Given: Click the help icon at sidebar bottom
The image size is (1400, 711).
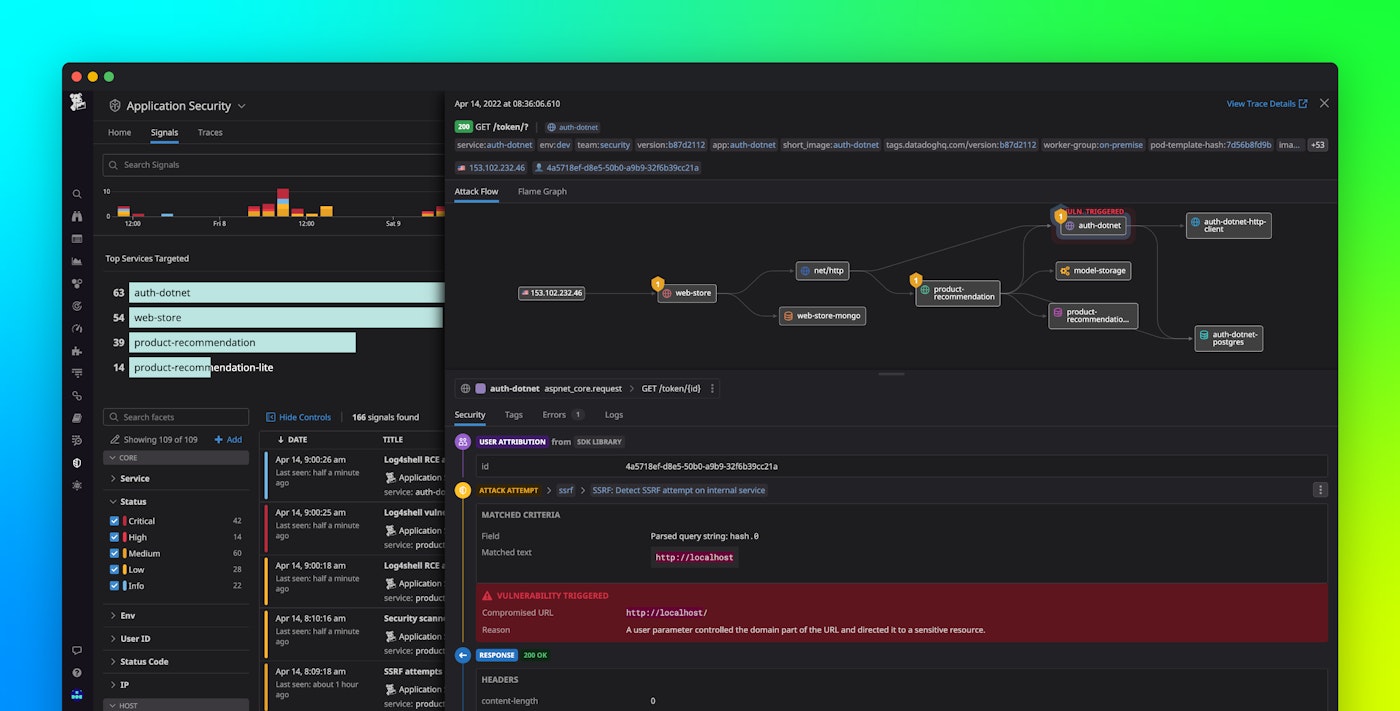Looking at the screenshot, I should click(x=76, y=672).
